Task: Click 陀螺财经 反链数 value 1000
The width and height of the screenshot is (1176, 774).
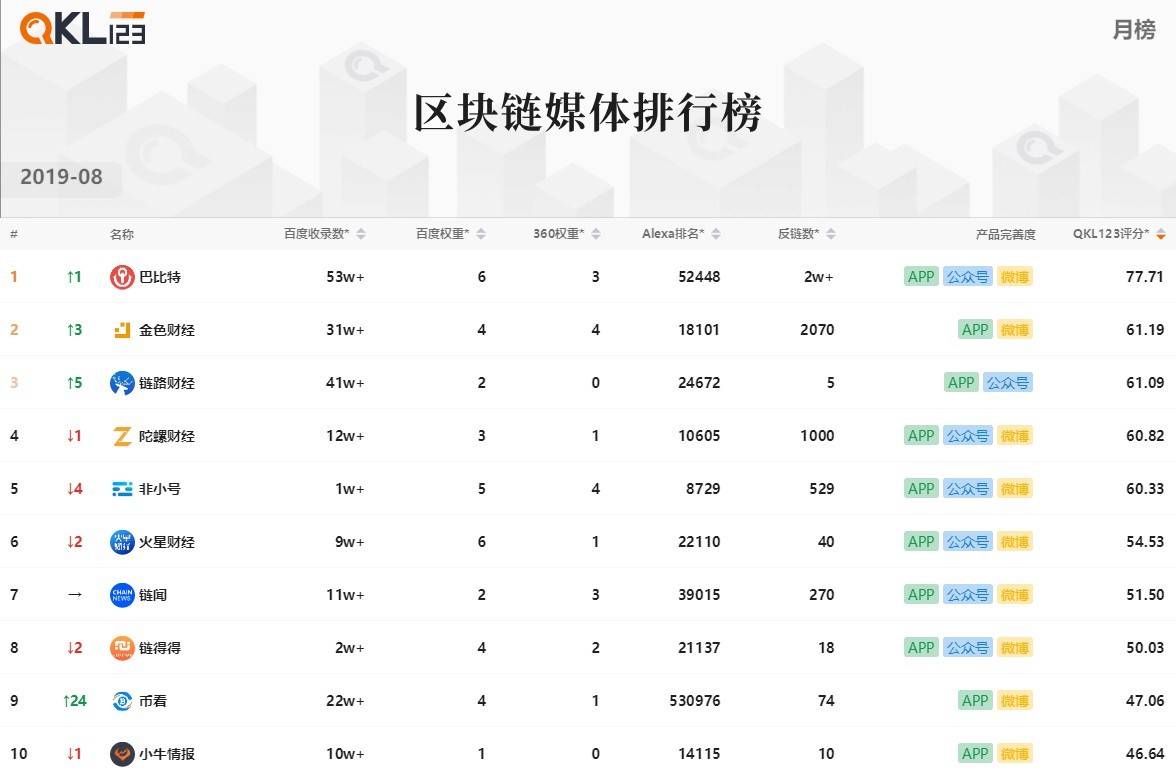Action: tap(817, 436)
